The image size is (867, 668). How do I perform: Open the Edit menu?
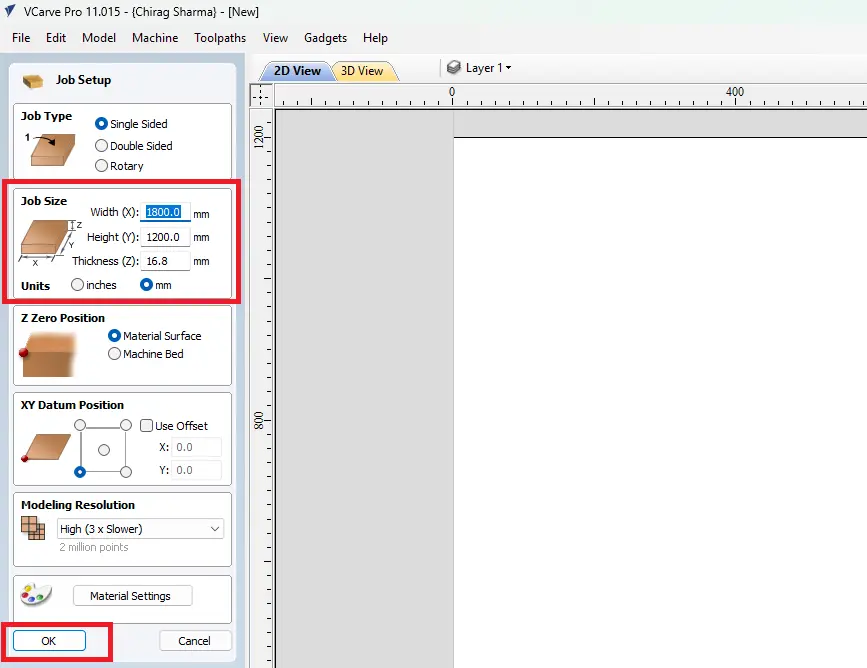tap(56, 38)
